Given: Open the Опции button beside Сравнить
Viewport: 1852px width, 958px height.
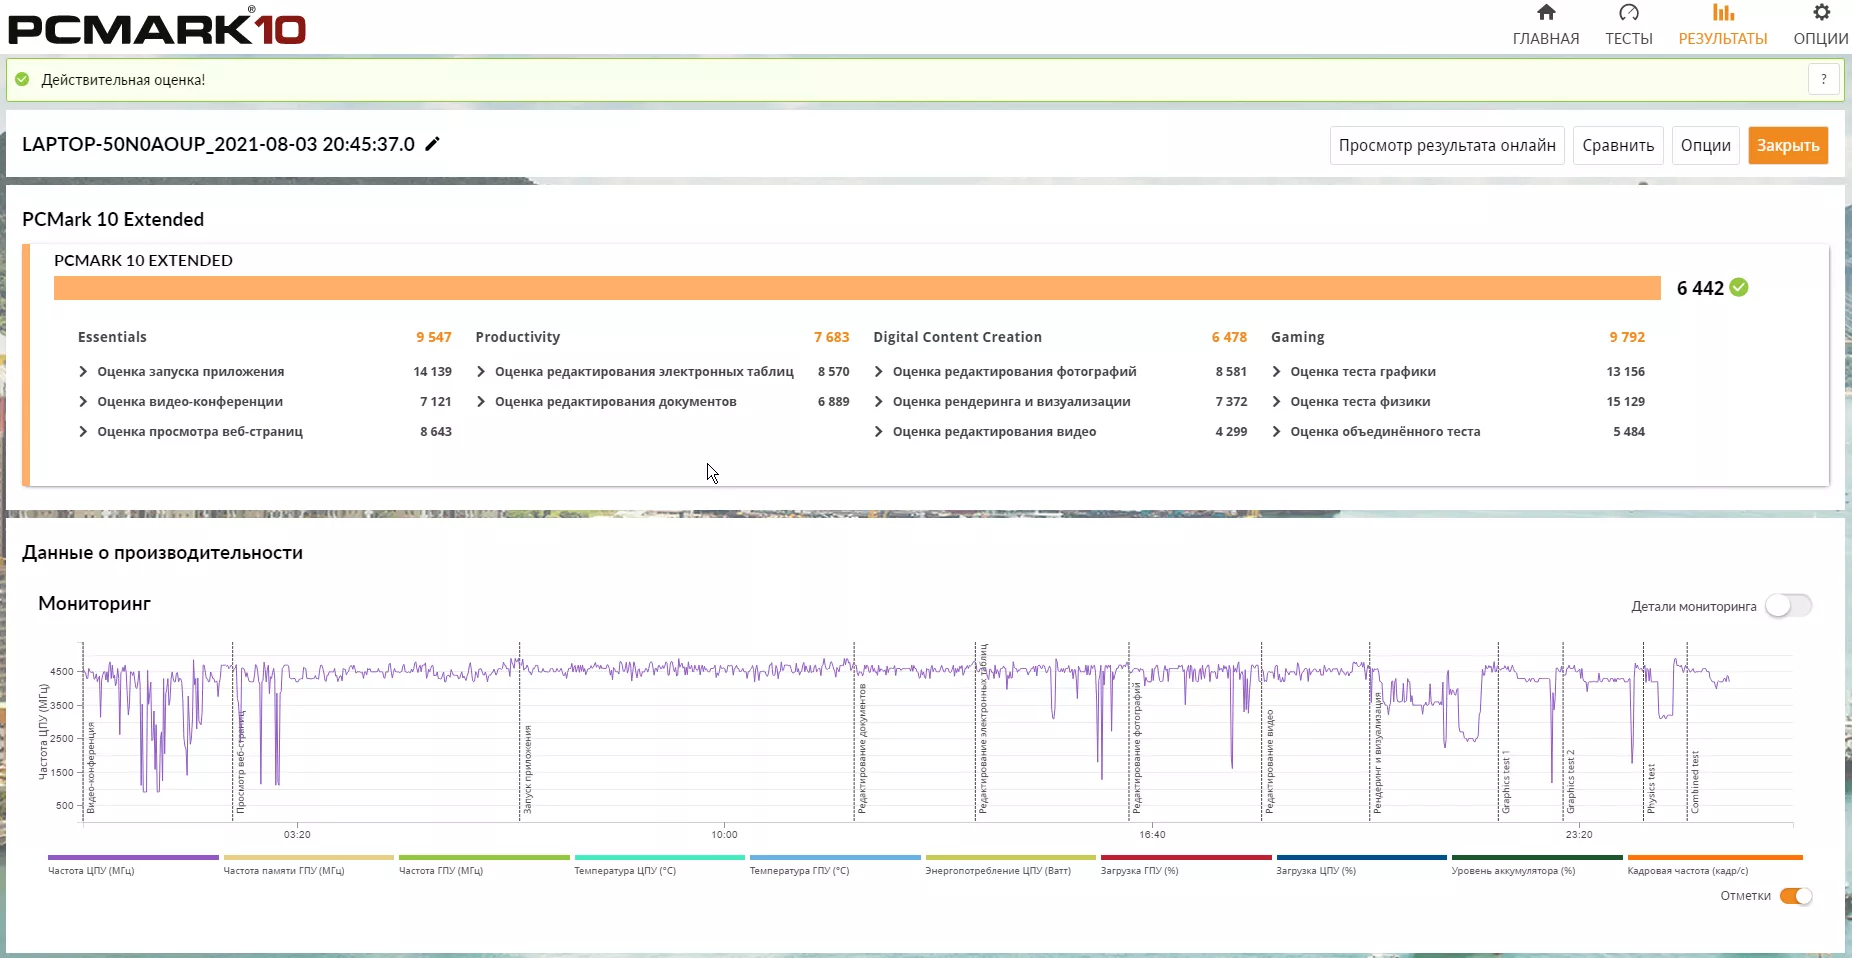Looking at the screenshot, I should pos(1706,146).
